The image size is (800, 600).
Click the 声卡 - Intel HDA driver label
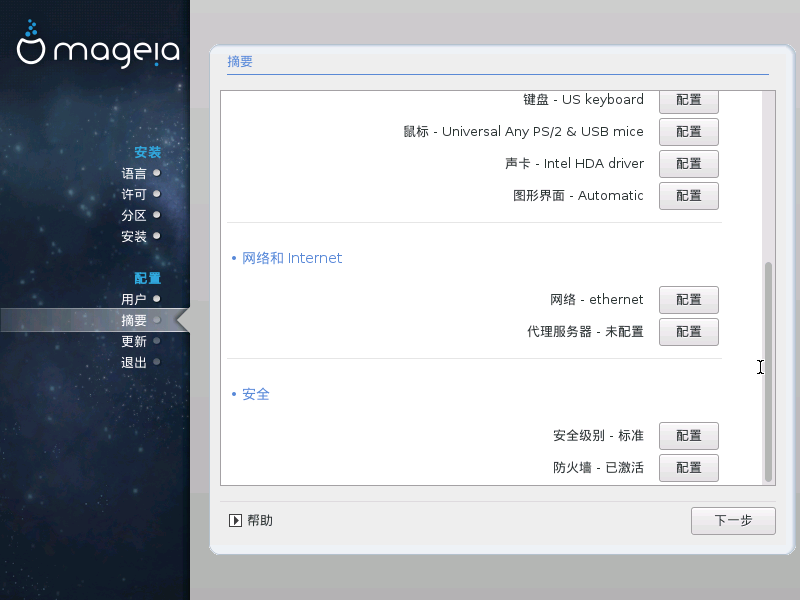pyautogui.click(x=574, y=163)
